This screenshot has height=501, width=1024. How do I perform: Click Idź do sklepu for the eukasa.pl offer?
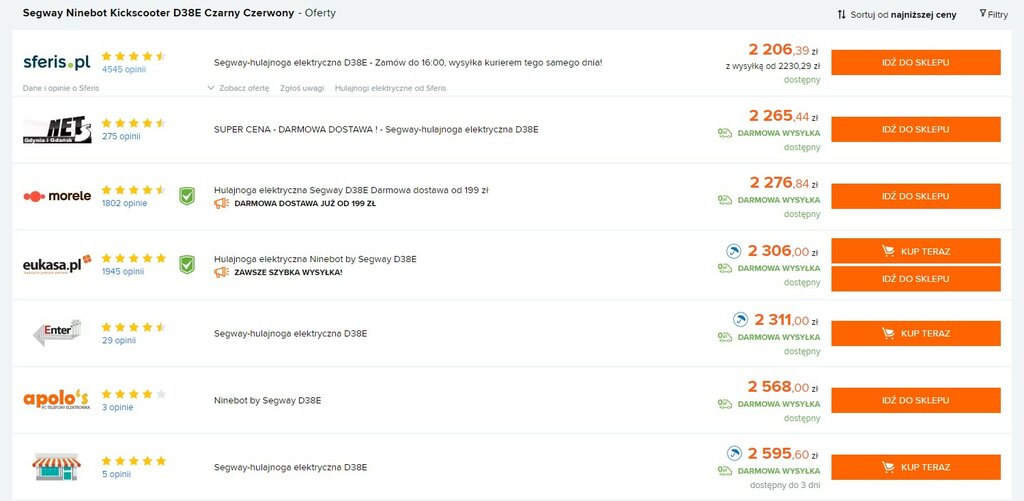click(x=916, y=279)
